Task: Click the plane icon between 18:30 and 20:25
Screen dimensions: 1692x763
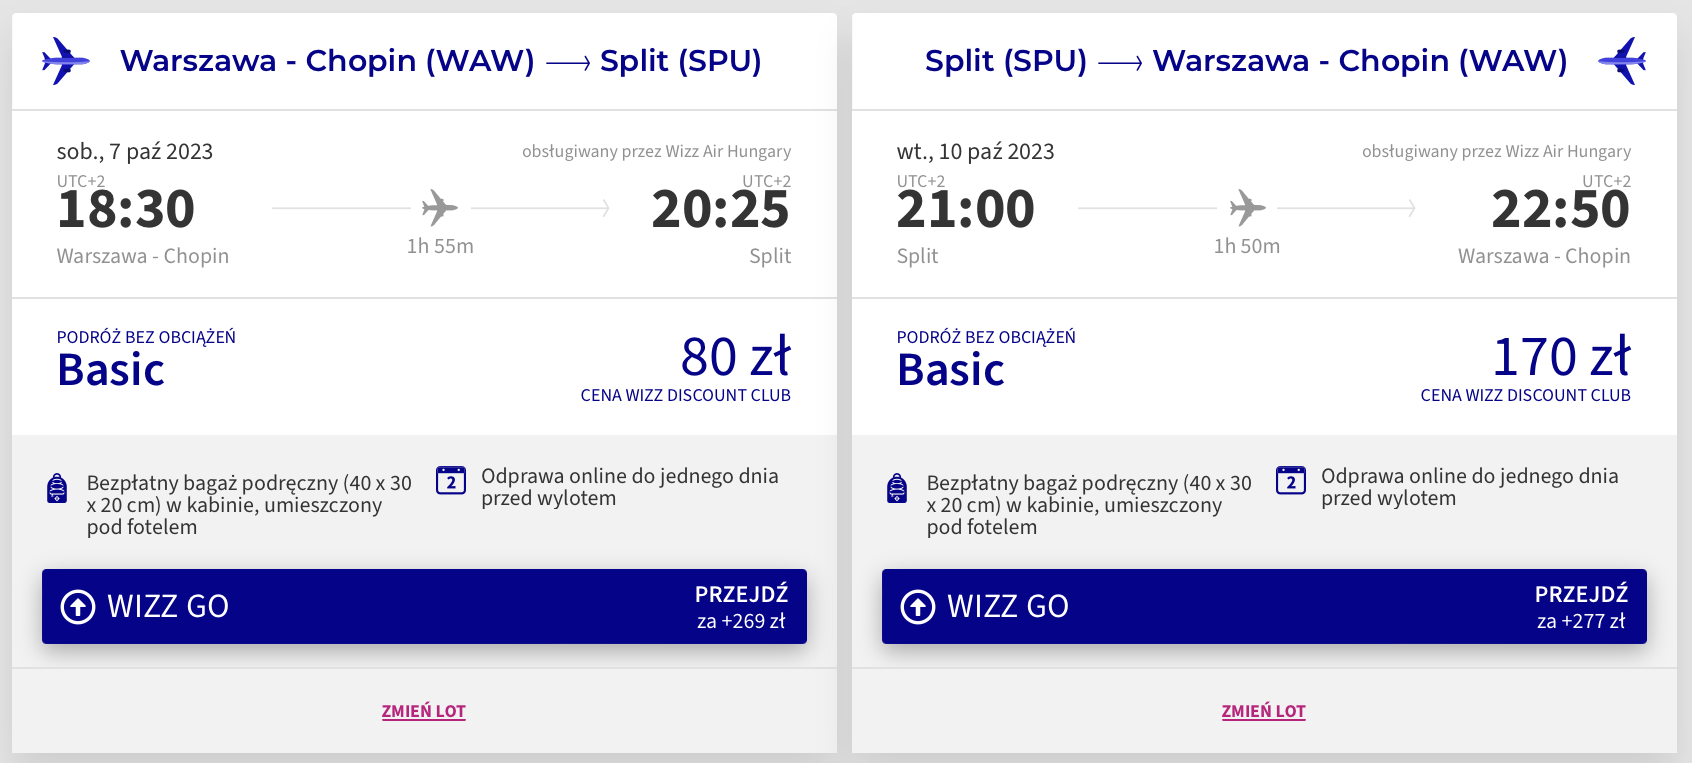Action: [439, 208]
